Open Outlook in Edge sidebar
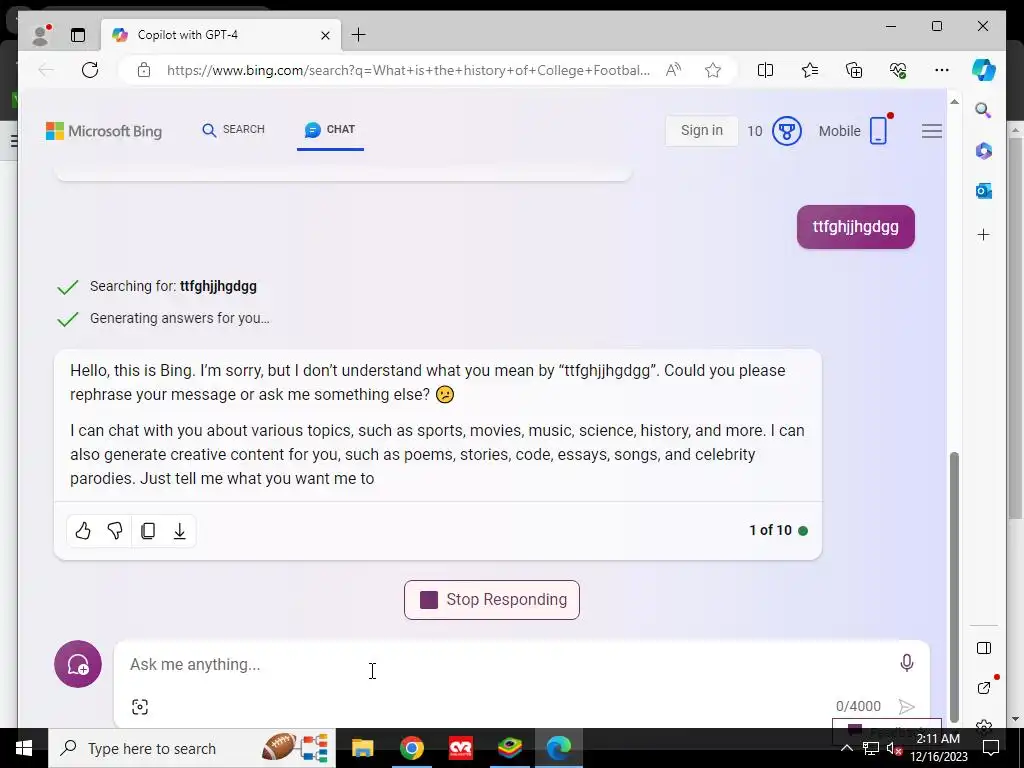 point(984,191)
